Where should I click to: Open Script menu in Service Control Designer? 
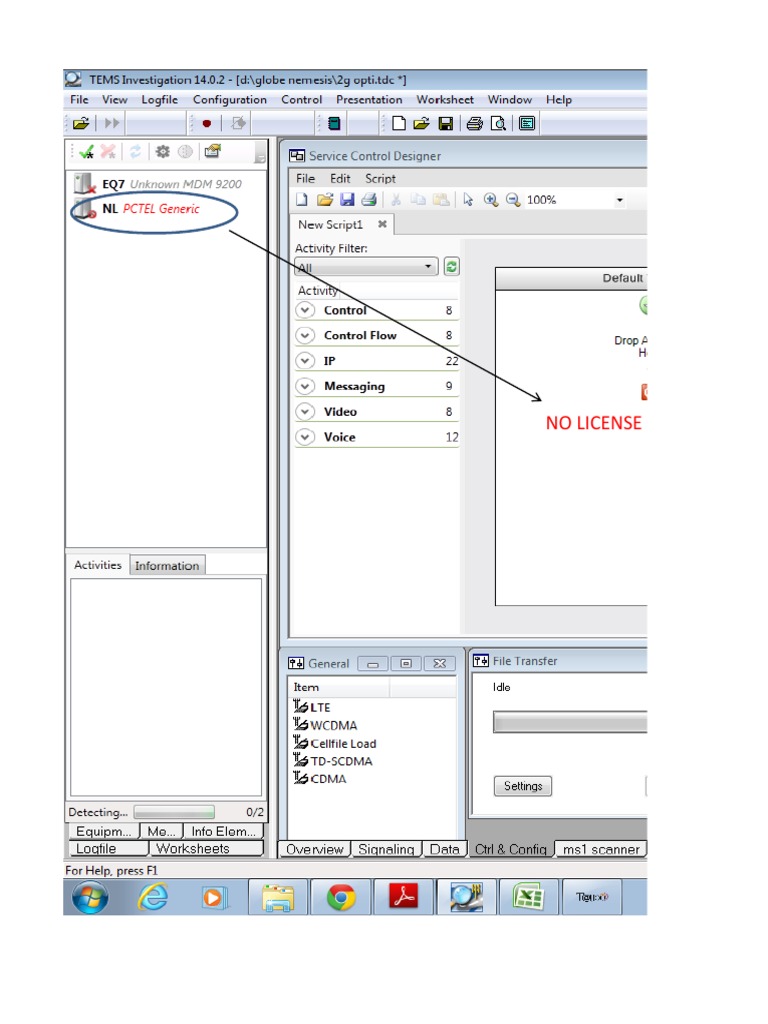click(380, 178)
